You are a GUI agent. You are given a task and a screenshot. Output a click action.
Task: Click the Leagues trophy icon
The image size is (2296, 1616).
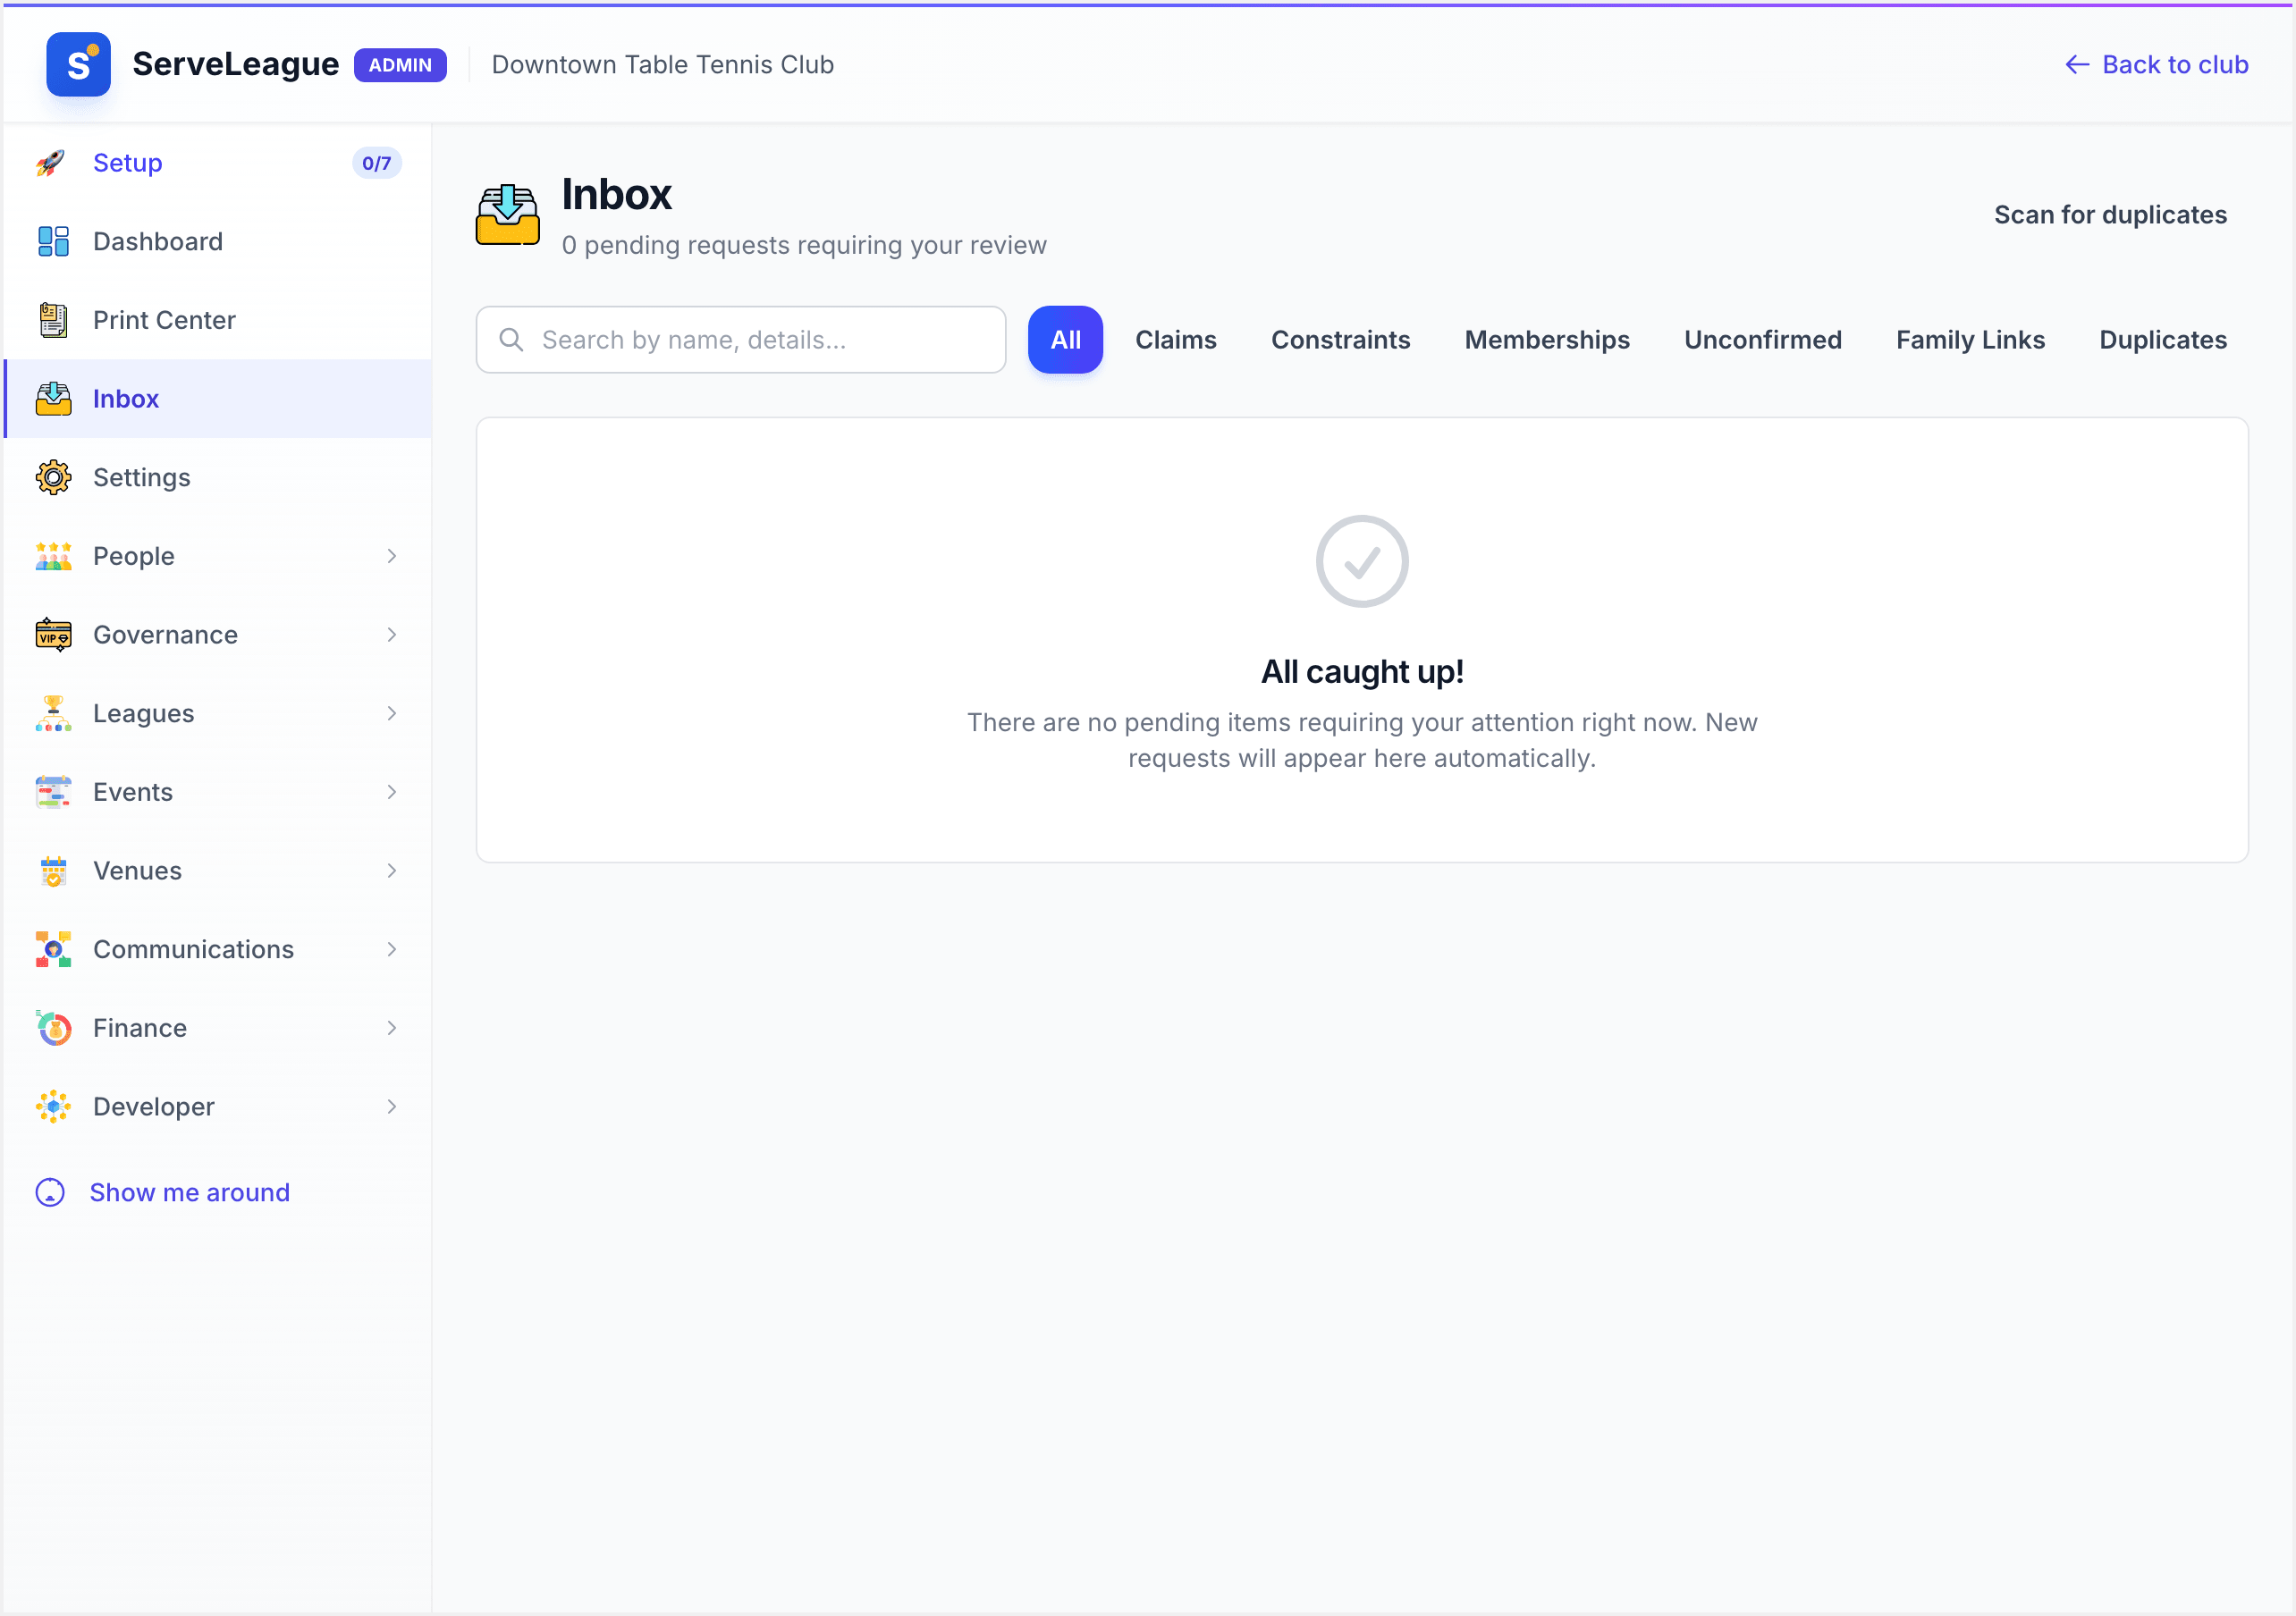53,713
